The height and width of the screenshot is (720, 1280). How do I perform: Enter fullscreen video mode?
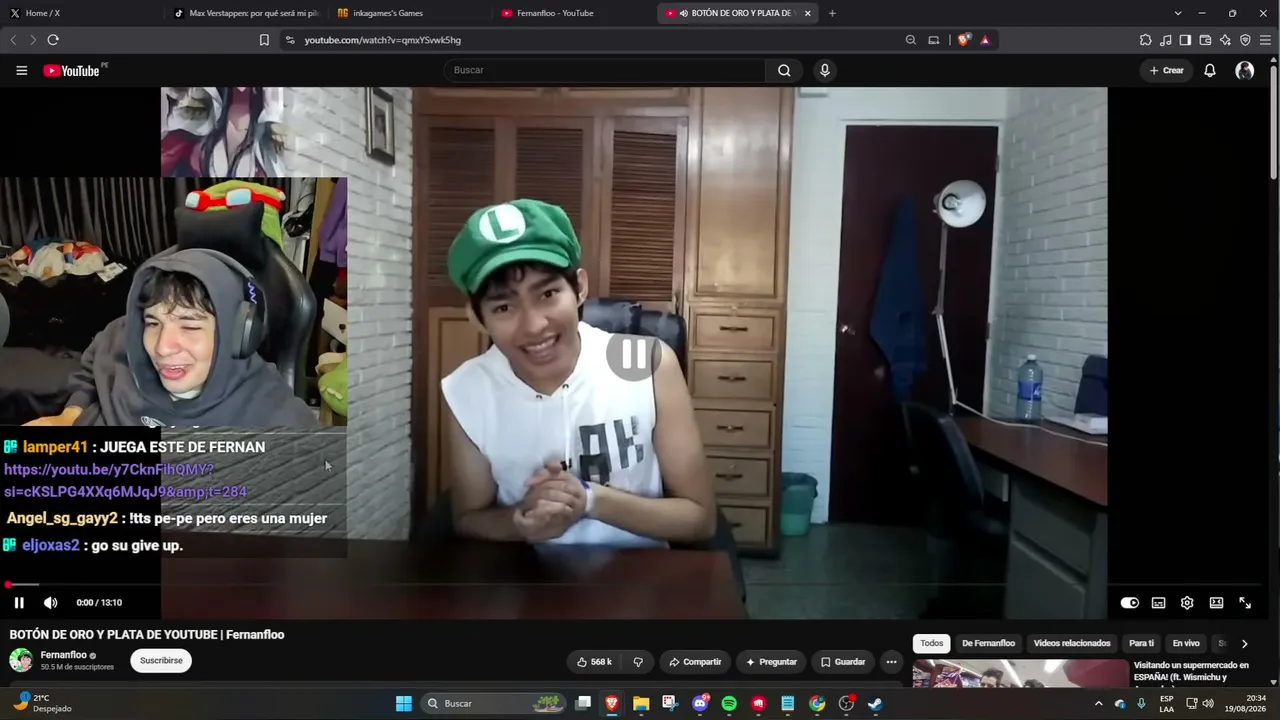coord(1245,603)
